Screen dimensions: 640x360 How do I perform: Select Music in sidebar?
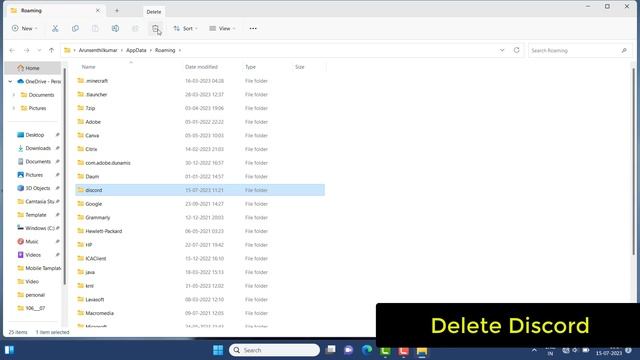[x=32, y=242]
